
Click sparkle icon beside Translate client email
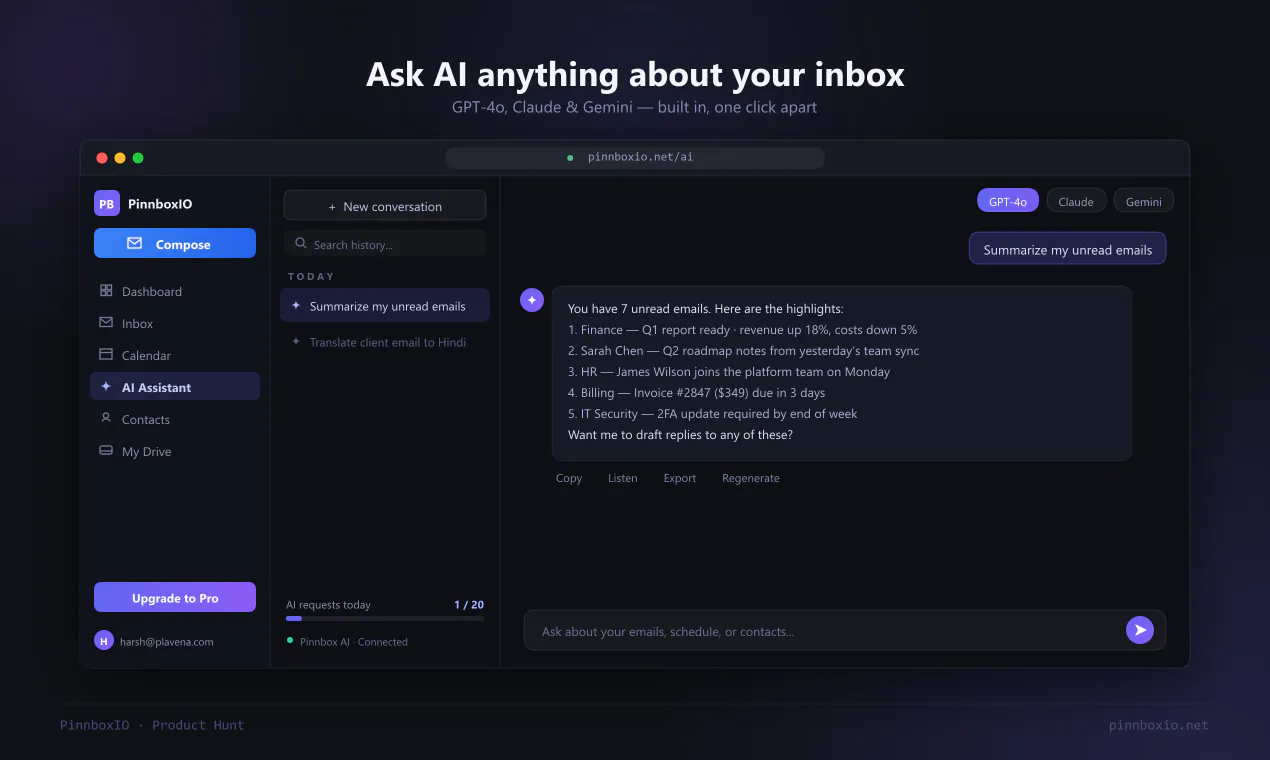[296, 342]
